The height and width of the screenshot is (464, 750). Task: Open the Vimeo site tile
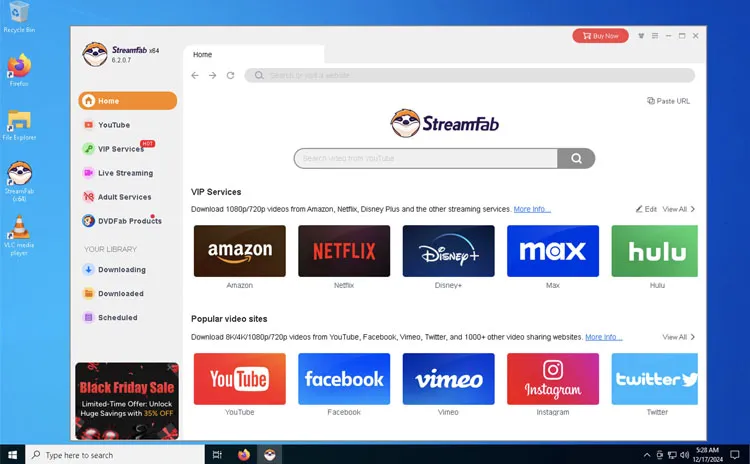449,379
